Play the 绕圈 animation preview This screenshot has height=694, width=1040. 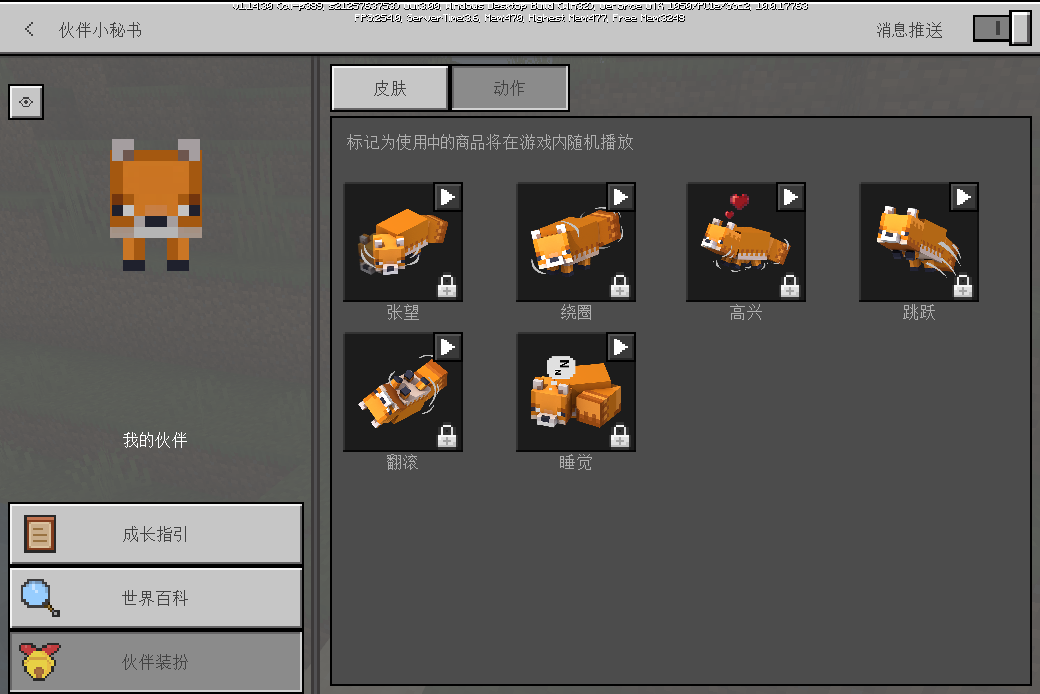[621, 197]
